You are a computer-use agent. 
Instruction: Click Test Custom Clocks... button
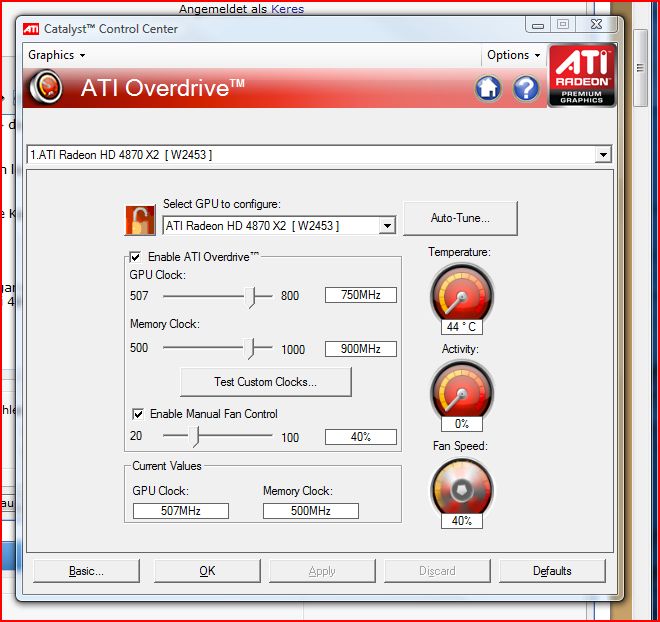pos(266,382)
